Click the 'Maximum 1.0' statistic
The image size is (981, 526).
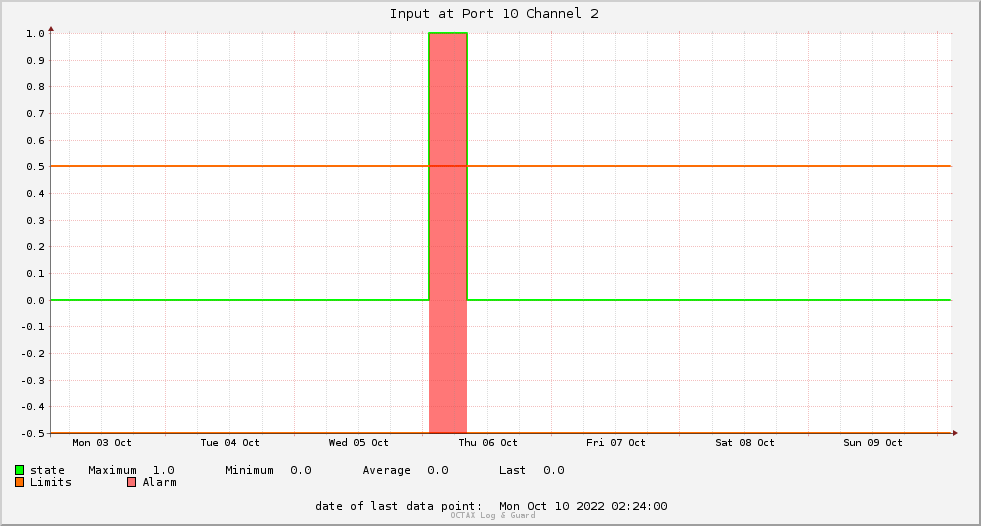(131, 470)
